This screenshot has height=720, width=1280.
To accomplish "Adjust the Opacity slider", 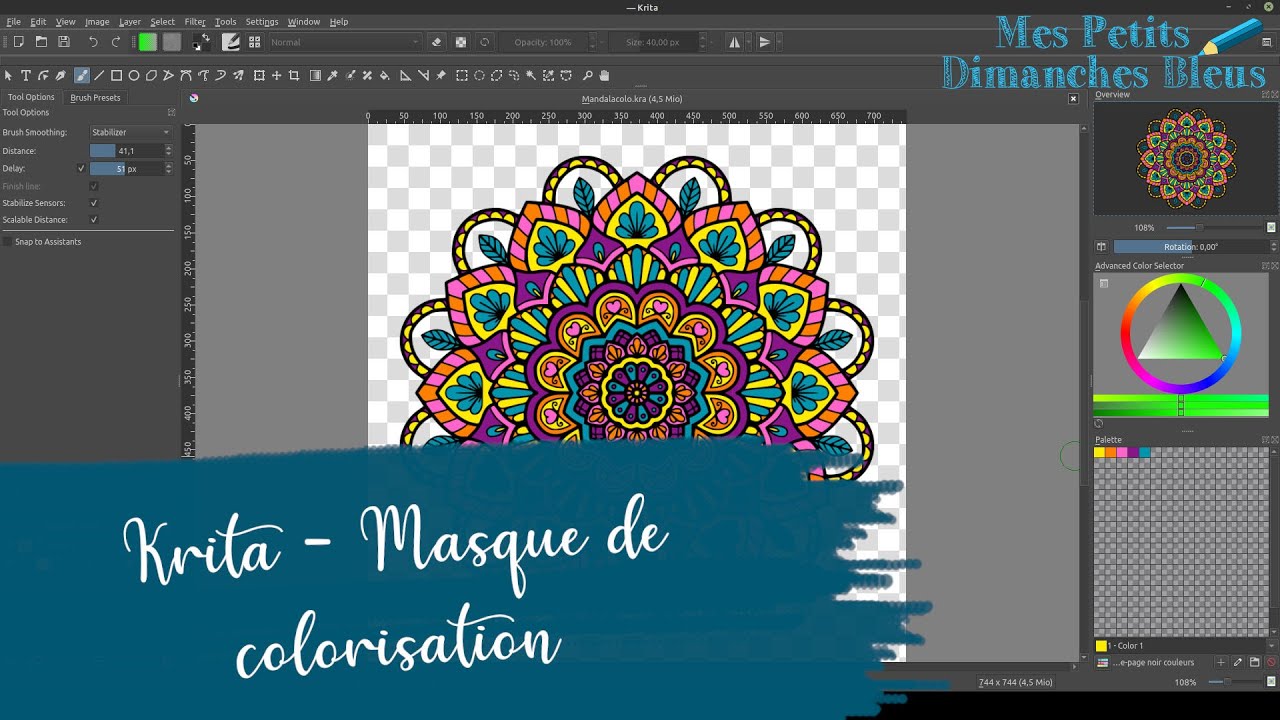I will point(545,42).
